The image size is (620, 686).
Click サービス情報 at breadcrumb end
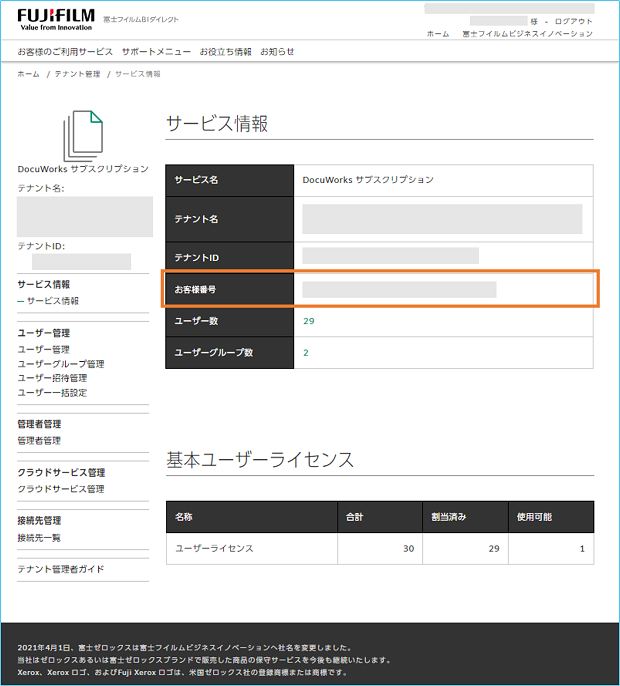[x=137, y=74]
